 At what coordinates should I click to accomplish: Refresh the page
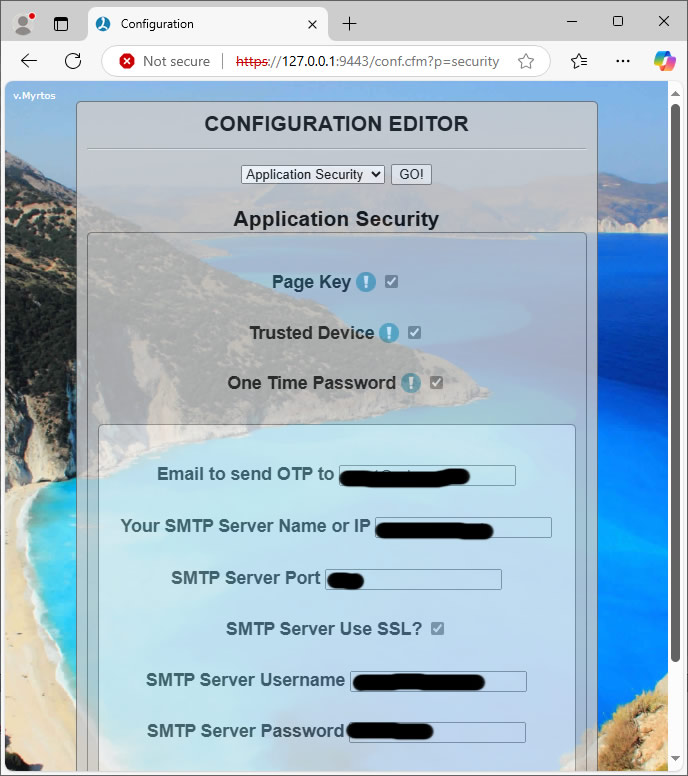click(73, 61)
